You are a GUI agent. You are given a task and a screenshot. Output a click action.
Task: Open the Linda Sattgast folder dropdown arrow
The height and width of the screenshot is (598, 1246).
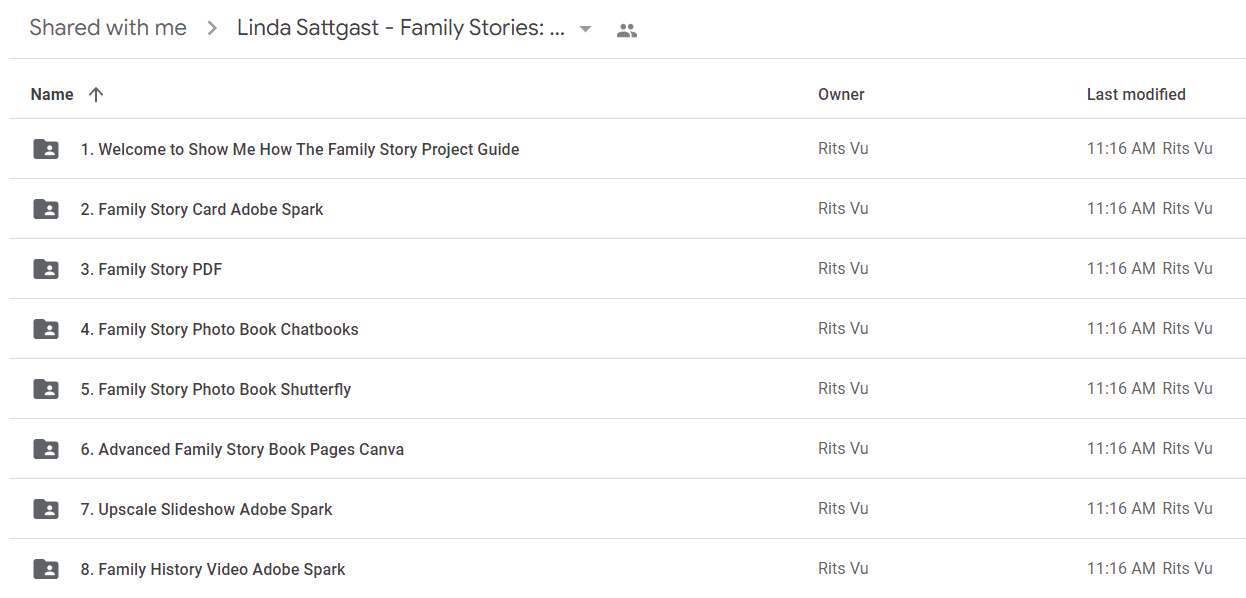[586, 29]
